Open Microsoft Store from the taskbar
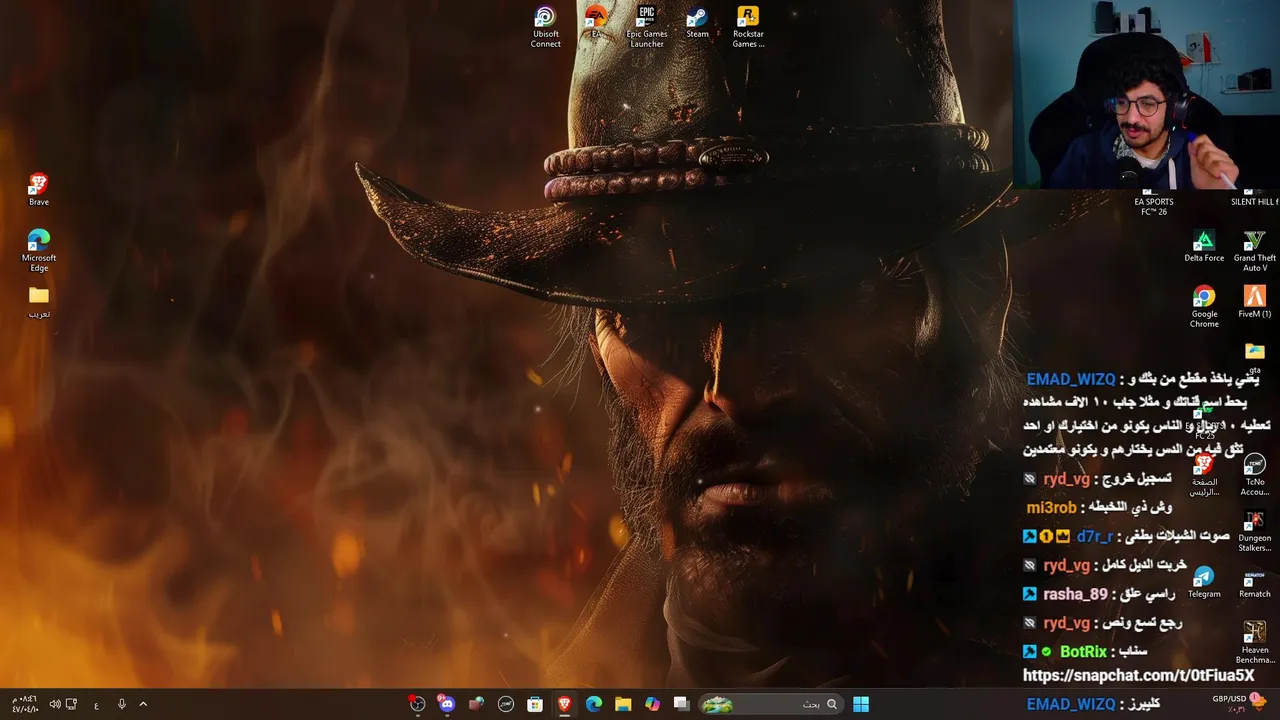Screen dimensions: 1280x720 [x=535, y=704]
